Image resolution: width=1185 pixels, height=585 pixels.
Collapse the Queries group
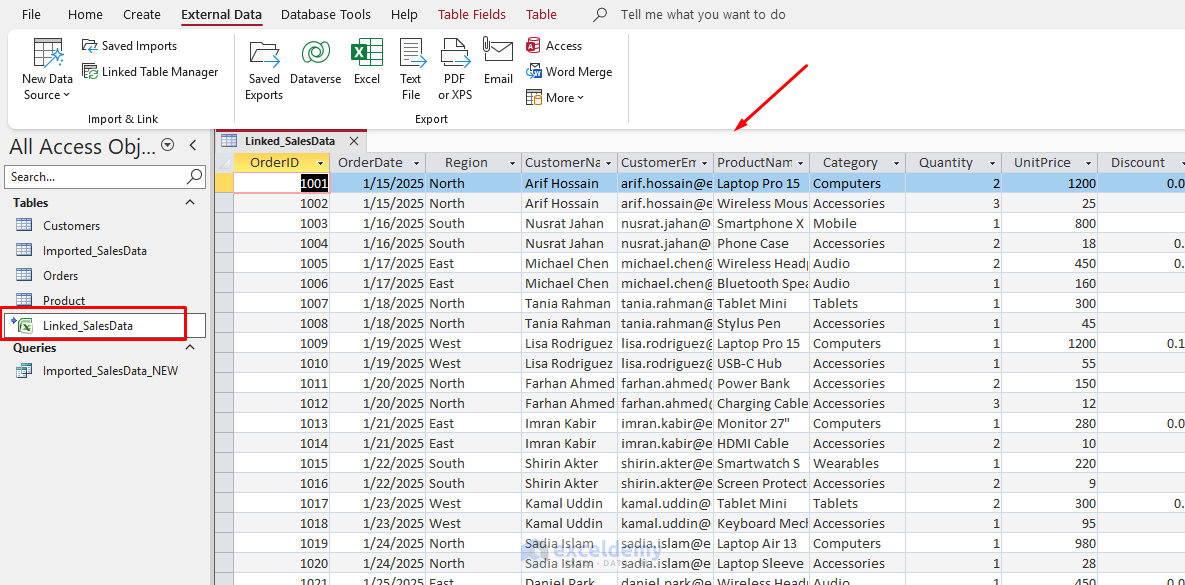click(x=190, y=347)
